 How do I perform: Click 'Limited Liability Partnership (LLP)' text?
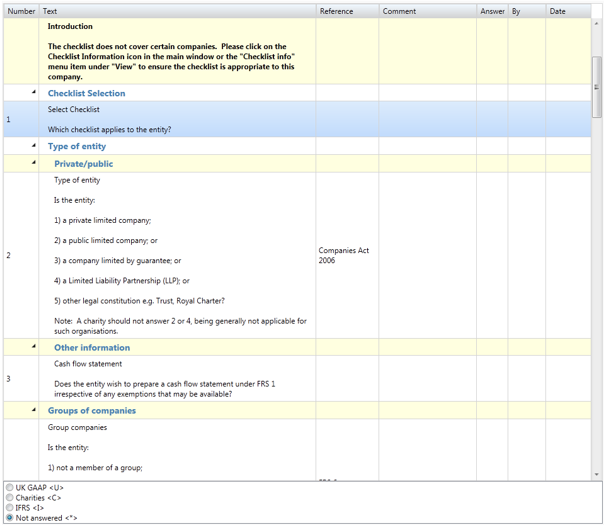click(124, 281)
